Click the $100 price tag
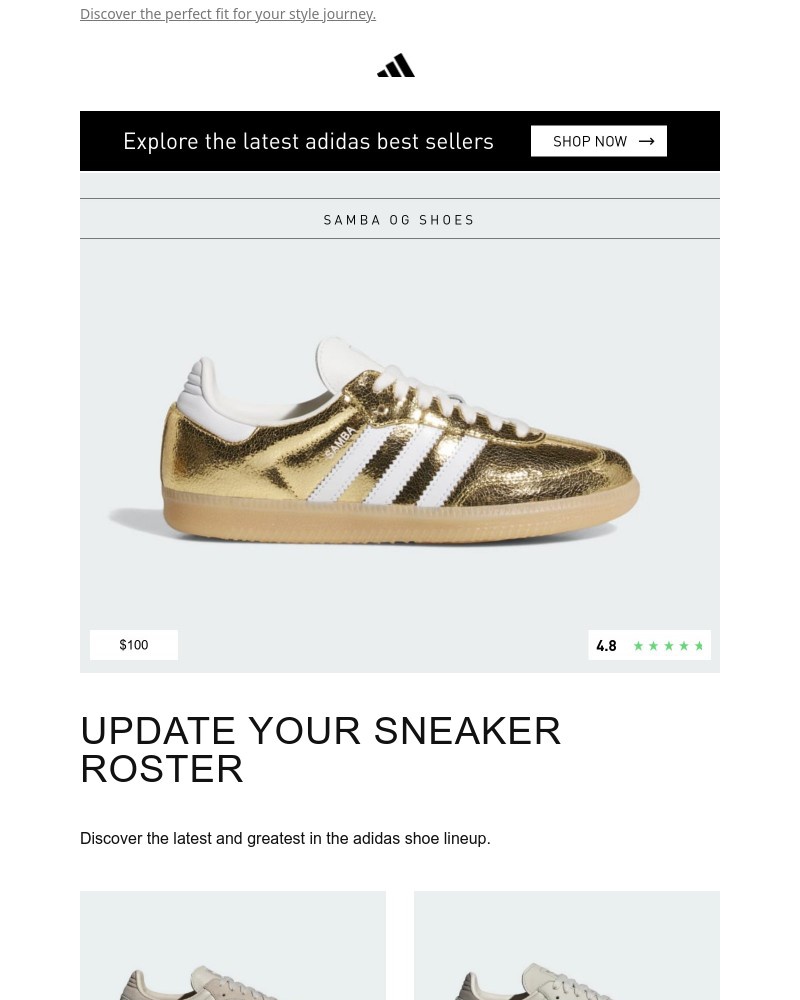The width and height of the screenshot is (800, 1000). tap(134, 645)
